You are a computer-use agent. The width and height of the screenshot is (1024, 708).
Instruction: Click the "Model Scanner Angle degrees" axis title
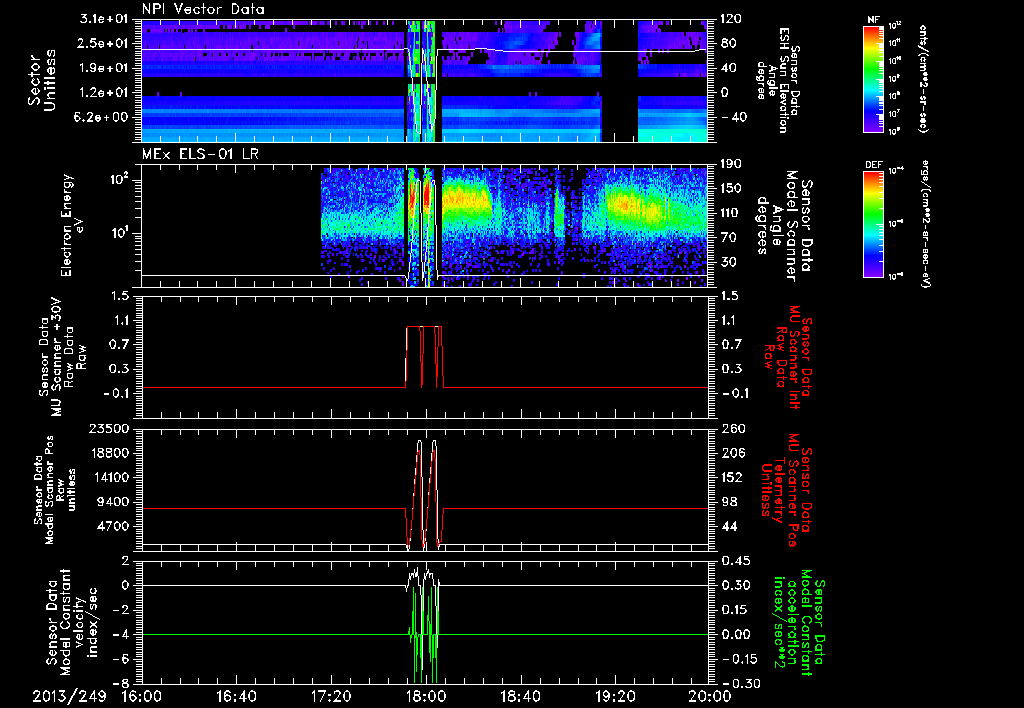[784, 226]
